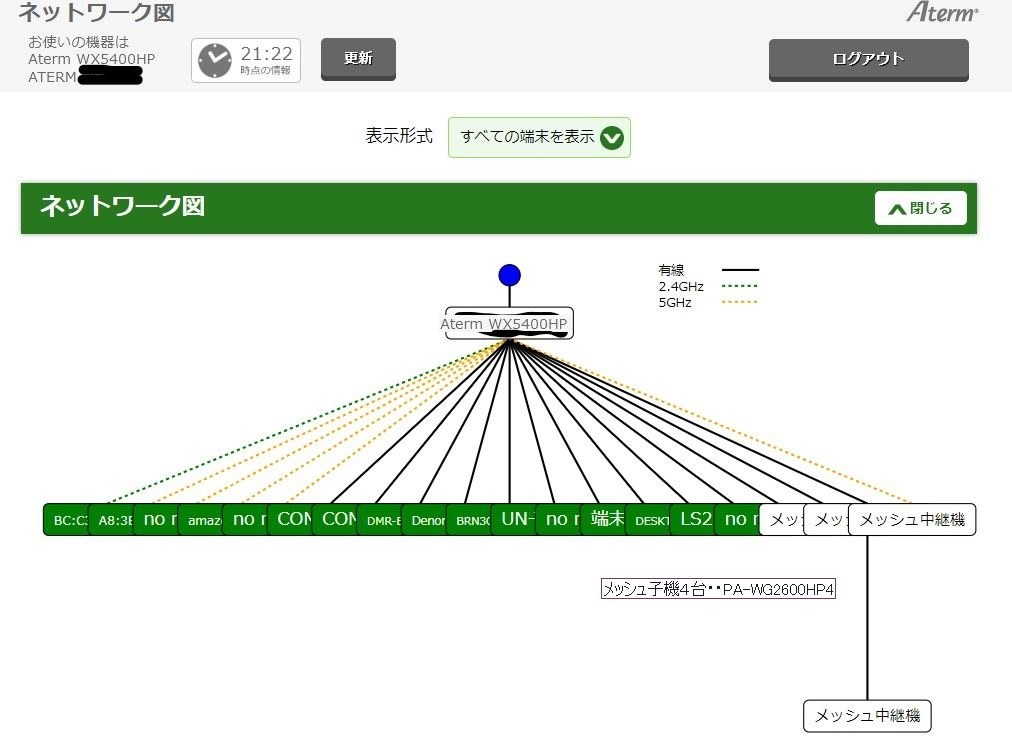
Task: Select the メッシュ中継機 node in the device row
Action: click(912, 520)
